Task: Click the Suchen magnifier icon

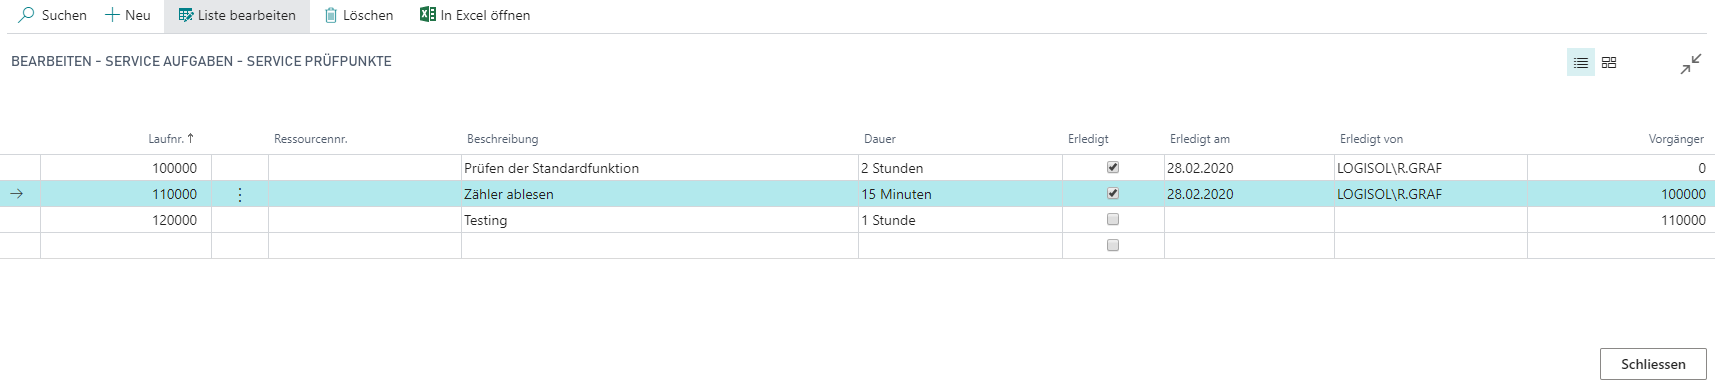Action: [x=26, y=15]
